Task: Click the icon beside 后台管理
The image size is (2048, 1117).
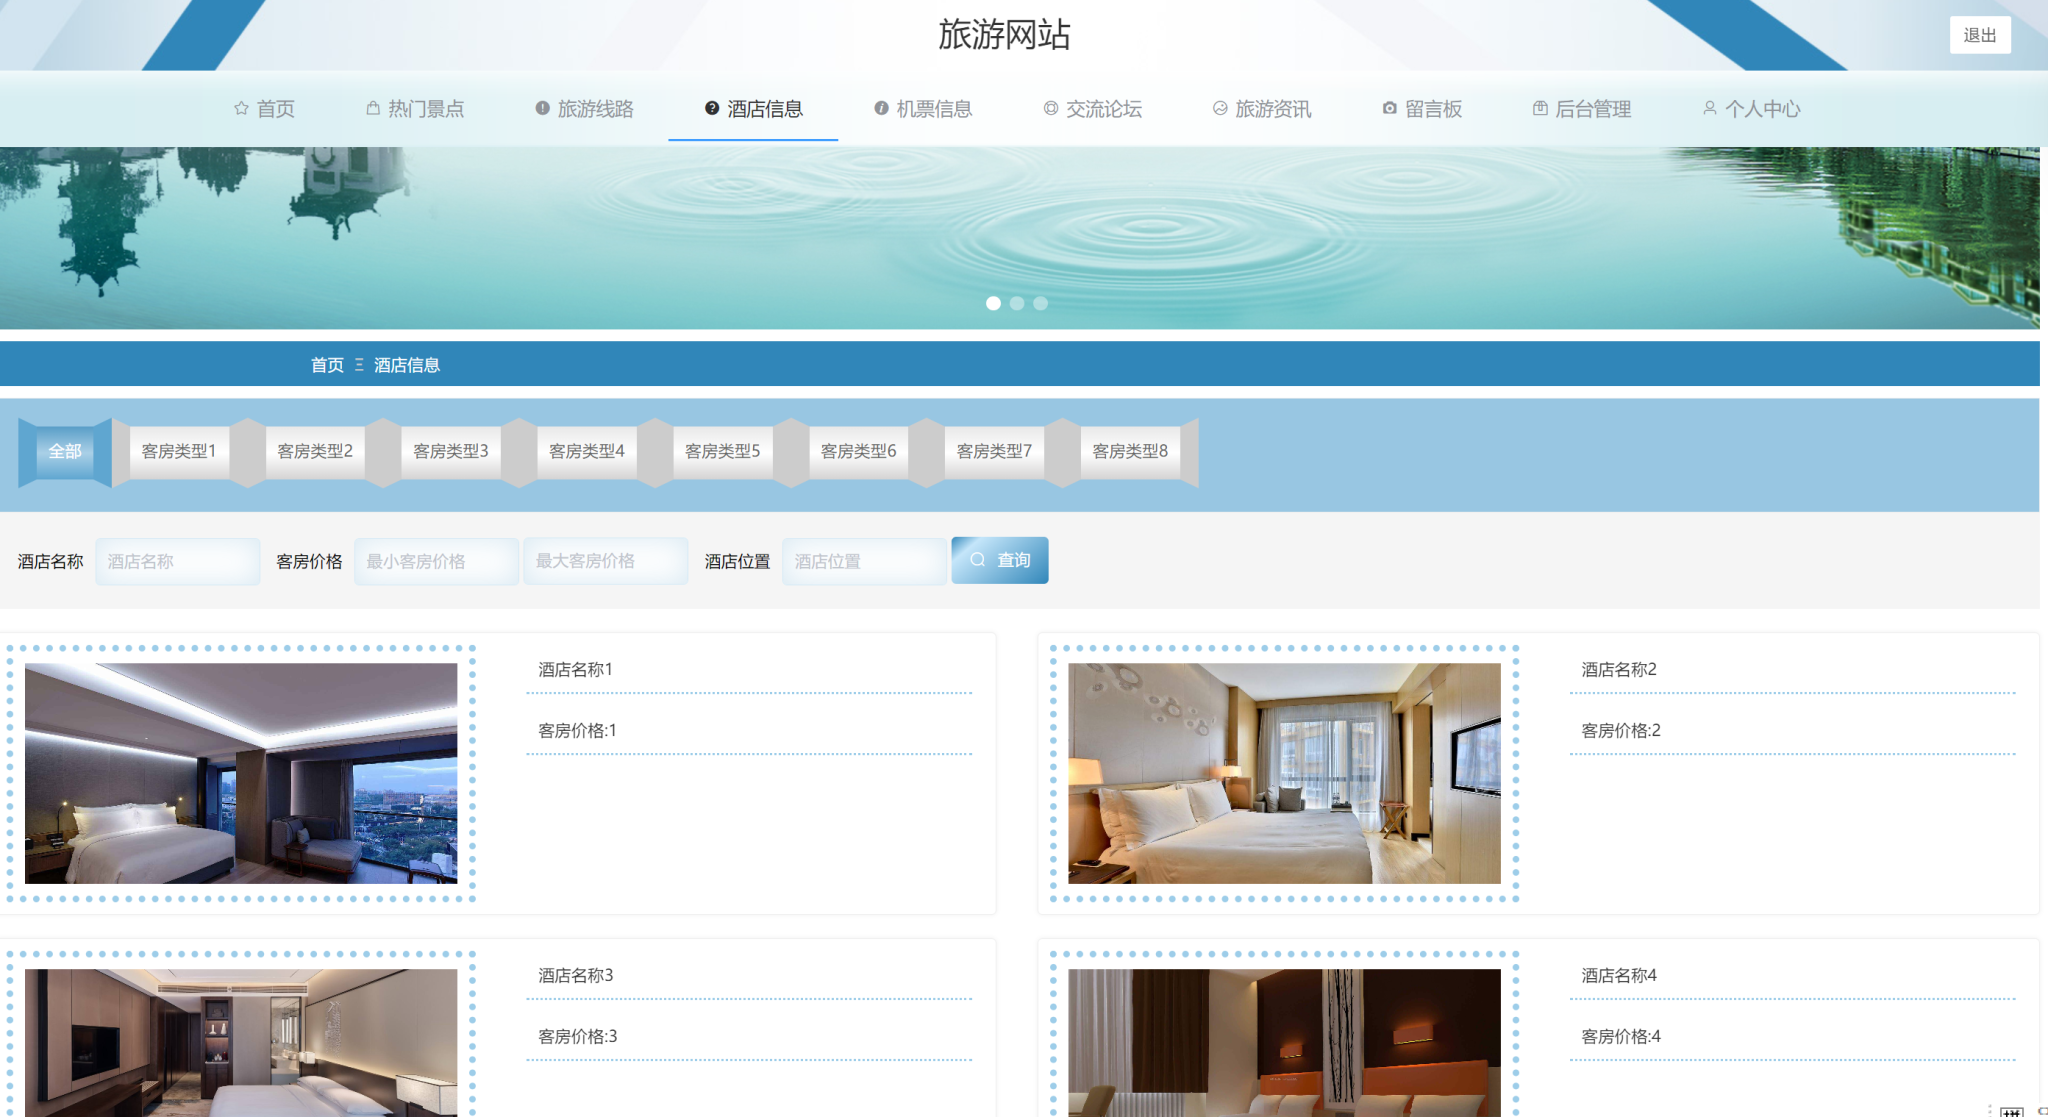Action: 1540,108
